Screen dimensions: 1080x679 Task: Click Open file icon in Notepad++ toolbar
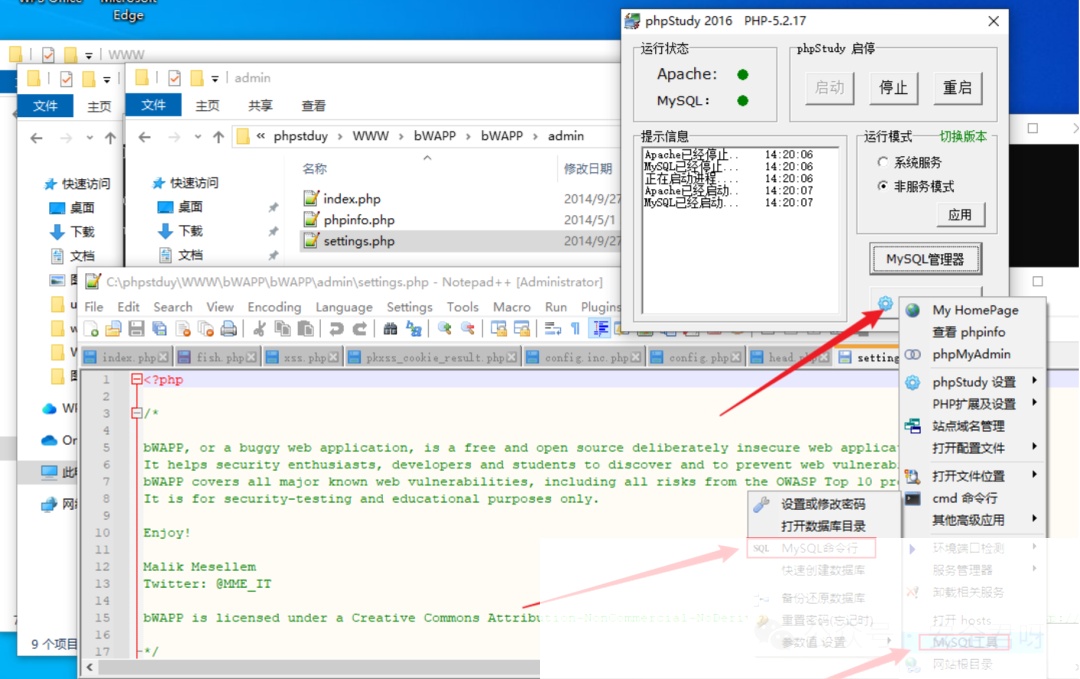pos(113,328)
